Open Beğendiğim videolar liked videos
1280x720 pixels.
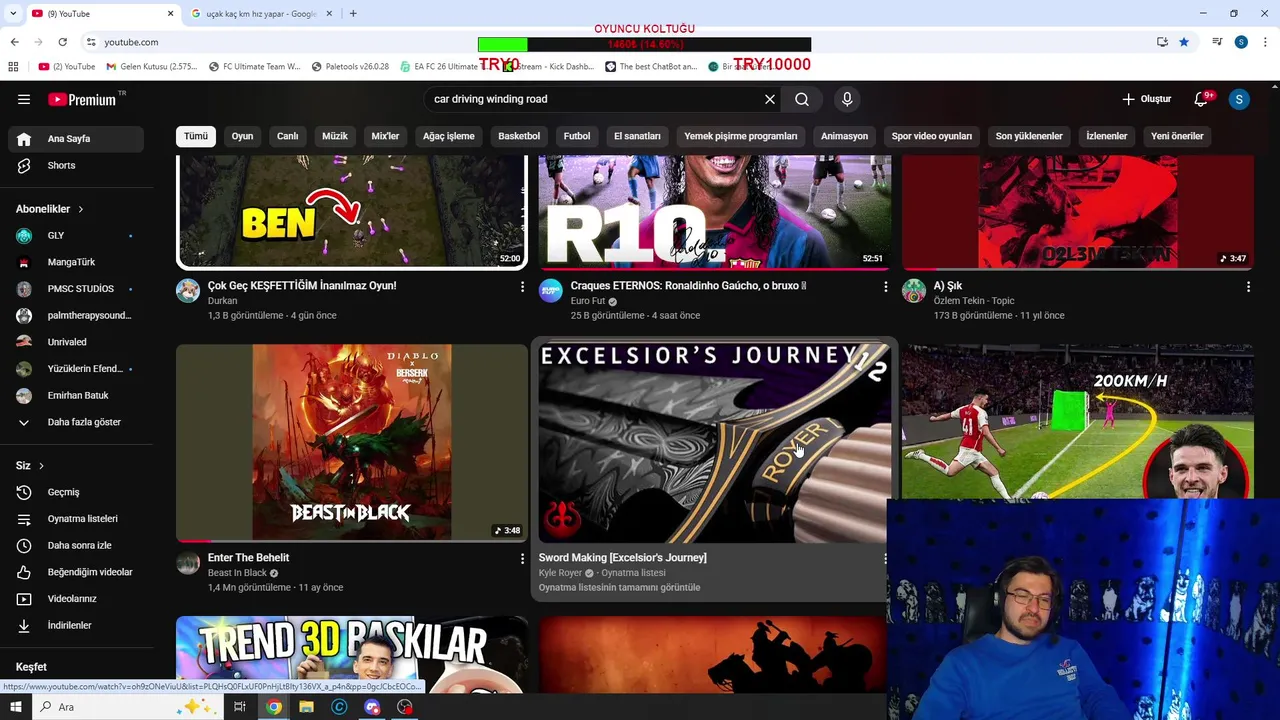(x=76, y=572)
